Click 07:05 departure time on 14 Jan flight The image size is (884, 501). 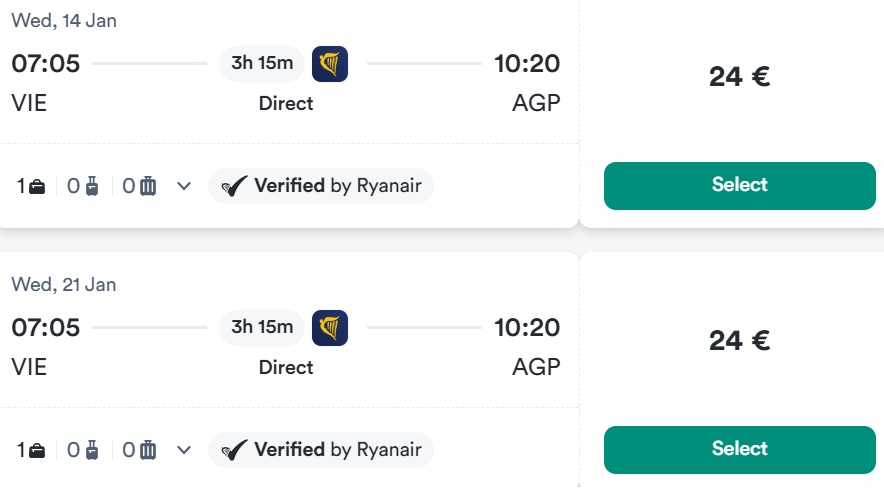pyautogui.click(x=46, y=64)
